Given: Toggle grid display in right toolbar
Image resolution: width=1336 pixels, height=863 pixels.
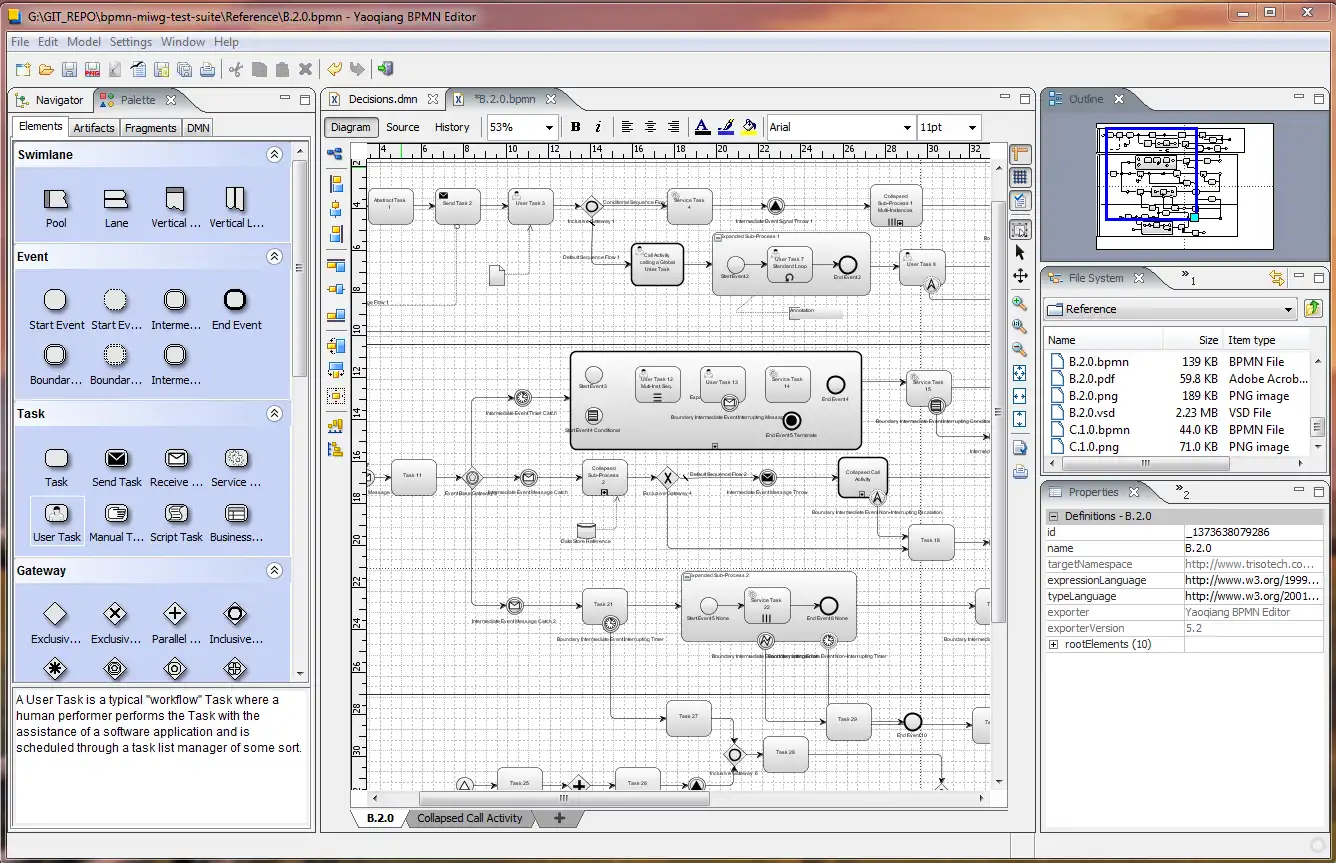Looking at the screenshot, I should pos(1020,177).
